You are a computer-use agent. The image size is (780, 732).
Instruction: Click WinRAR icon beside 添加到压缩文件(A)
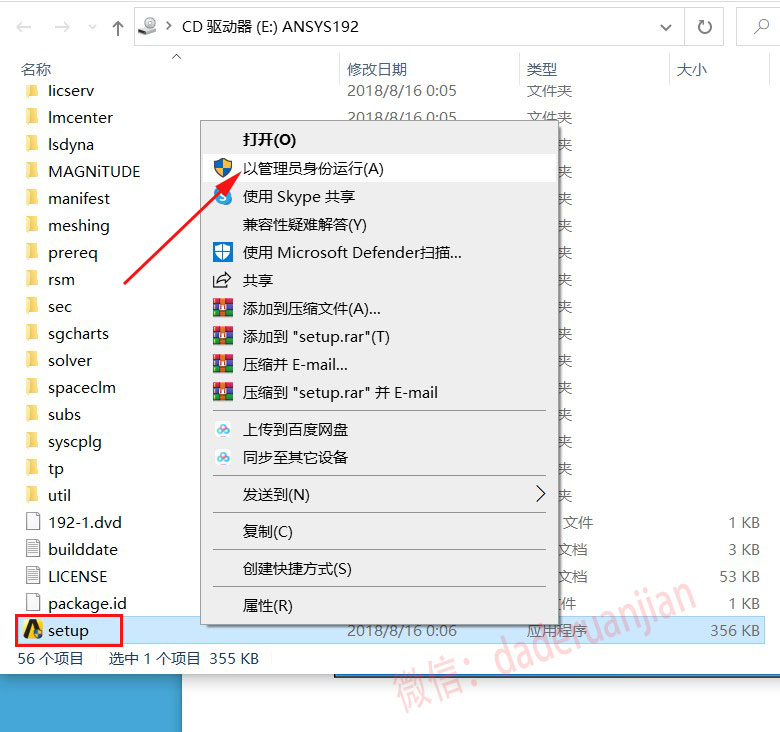(223, 308)
